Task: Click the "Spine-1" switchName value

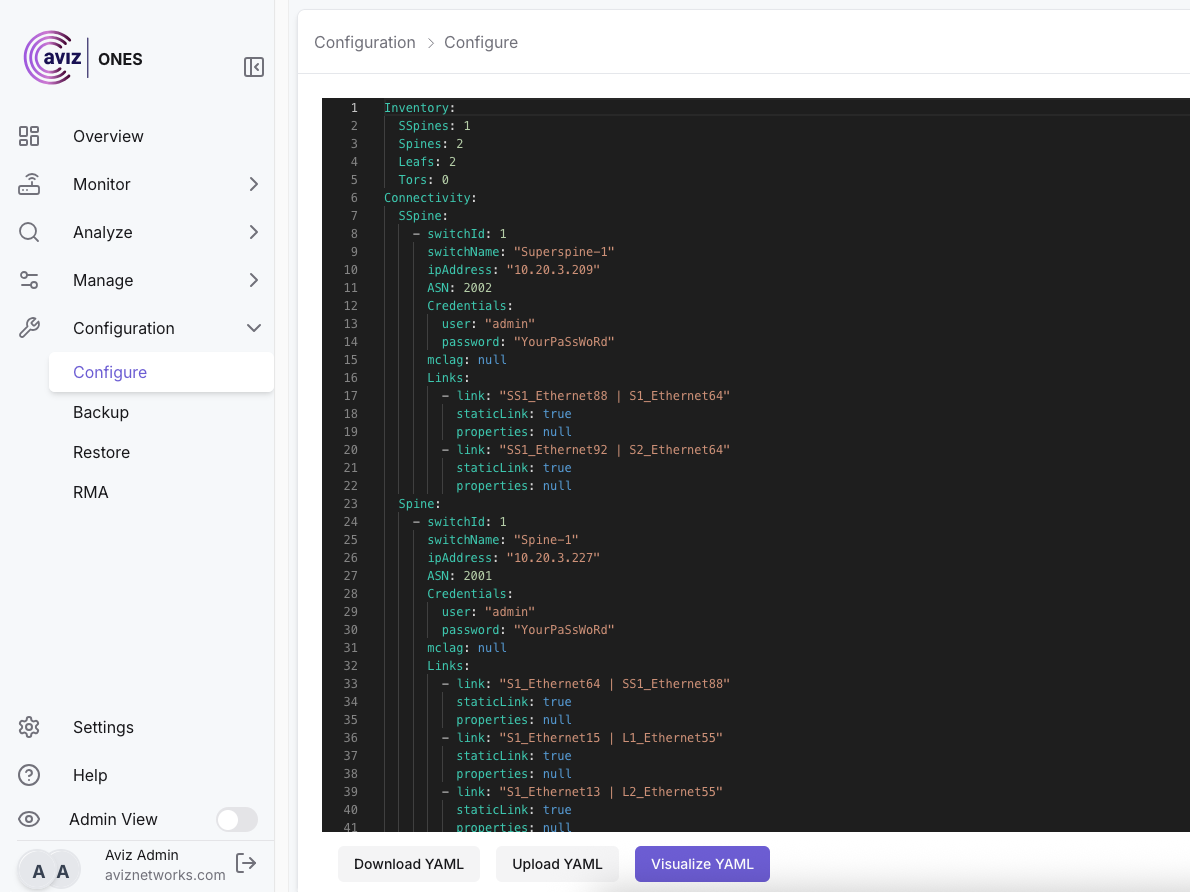Action: coord(546,540)
